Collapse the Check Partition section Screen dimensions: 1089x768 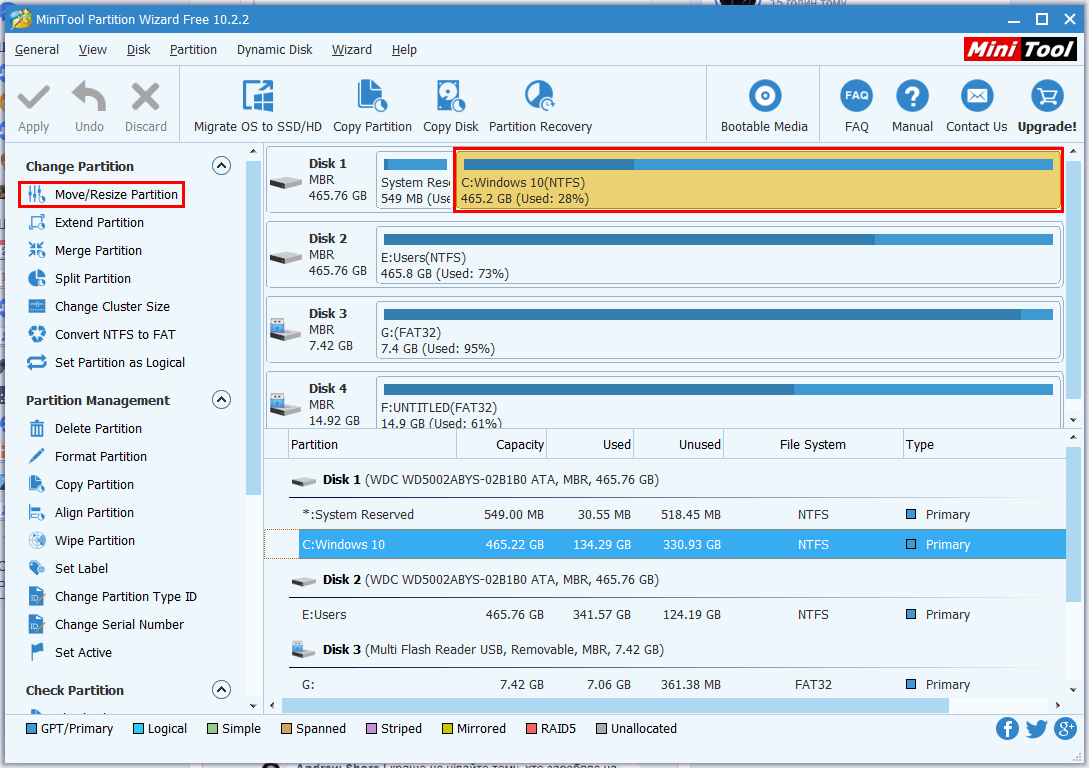point(221,689)
